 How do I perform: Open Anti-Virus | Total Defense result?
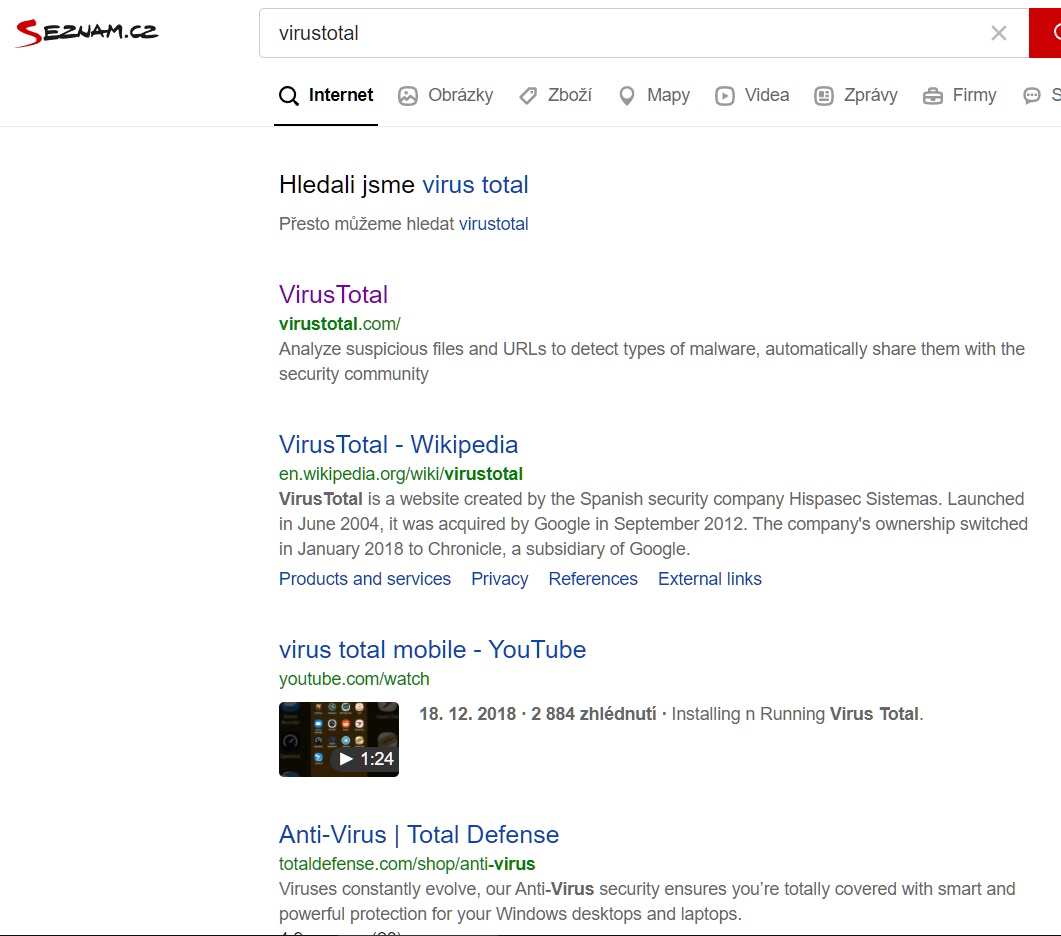click(419, 834)
